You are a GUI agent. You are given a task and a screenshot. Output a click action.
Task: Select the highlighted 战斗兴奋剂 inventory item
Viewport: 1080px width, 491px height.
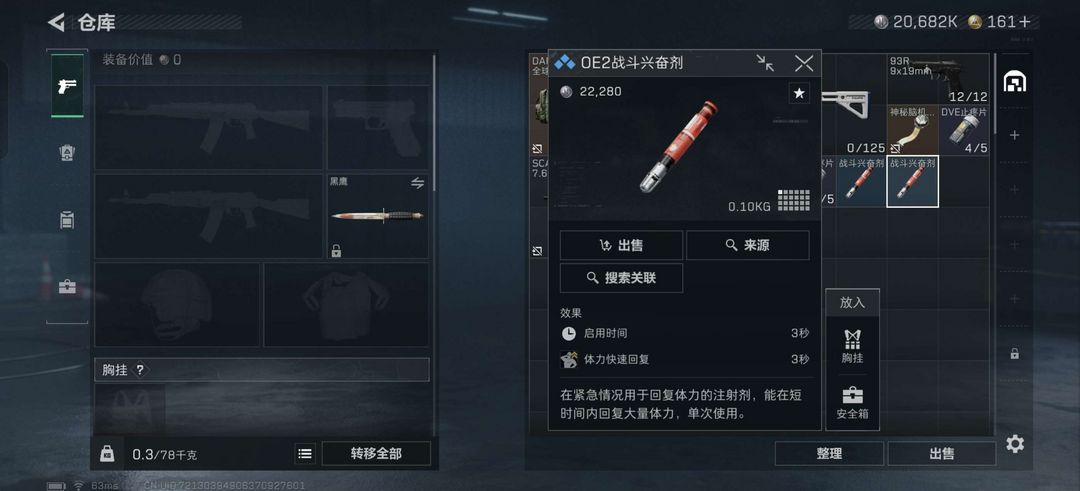coord(913,181)
